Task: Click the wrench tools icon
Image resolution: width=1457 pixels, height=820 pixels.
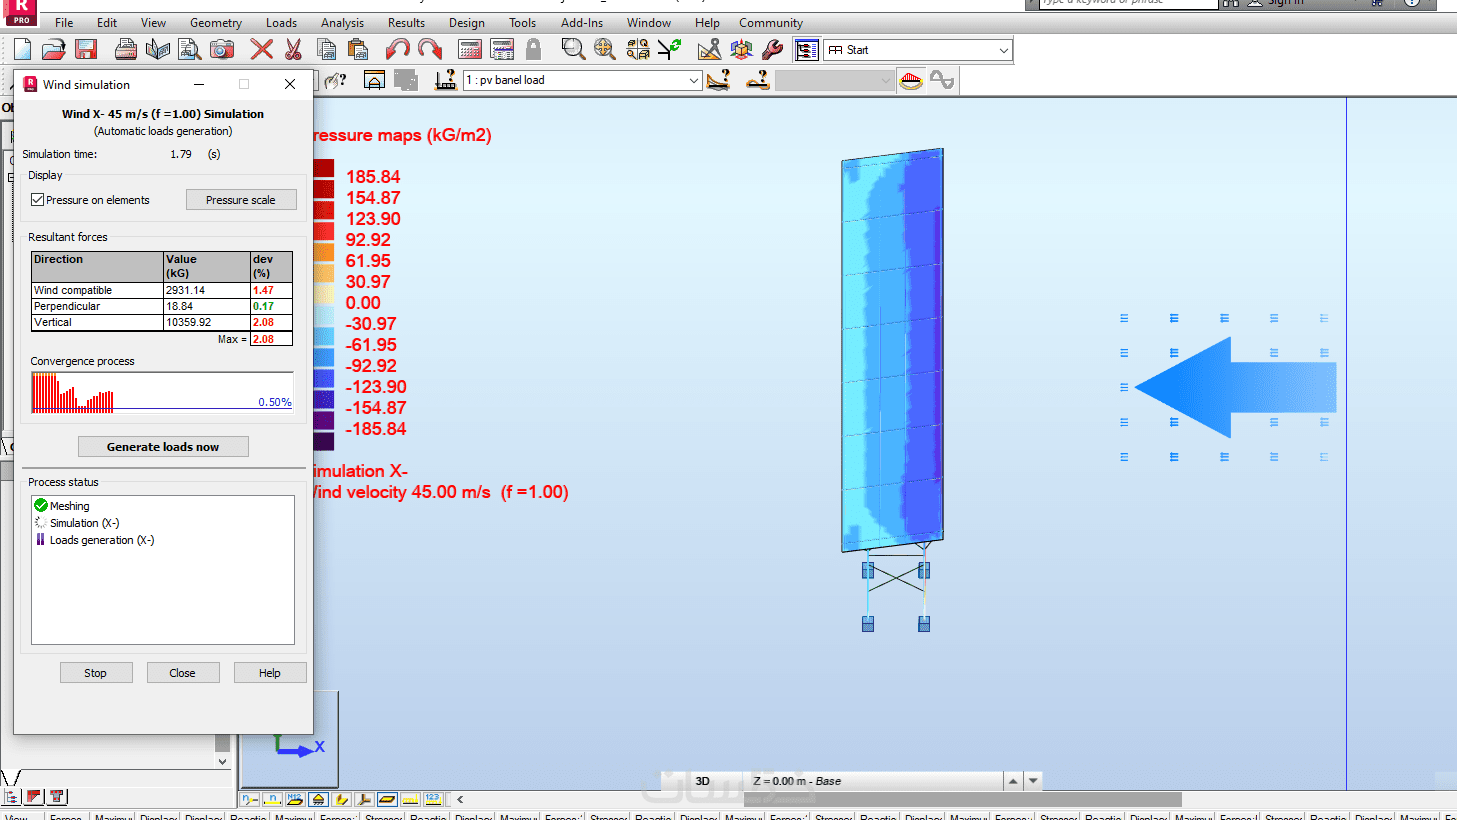Action: click(x=773, y=49)
